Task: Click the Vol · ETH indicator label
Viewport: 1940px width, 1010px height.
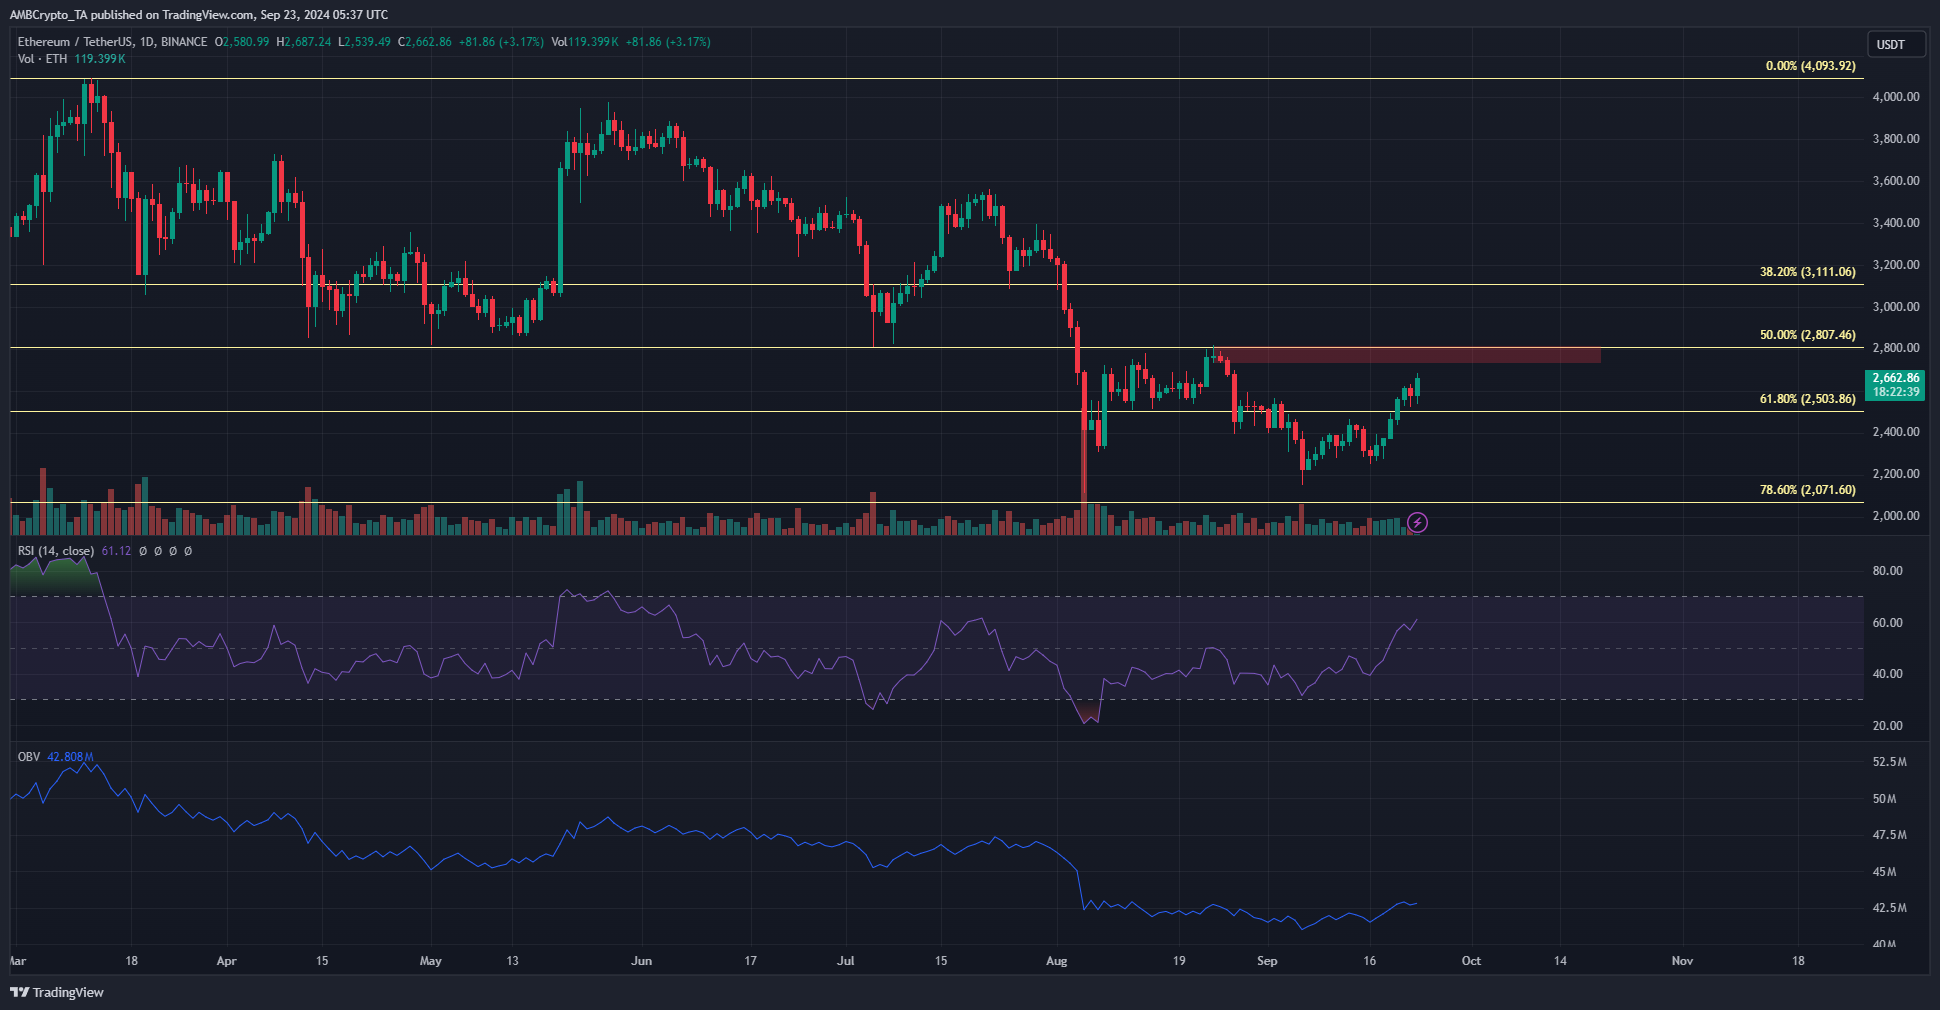Action: tap(42, 59)
